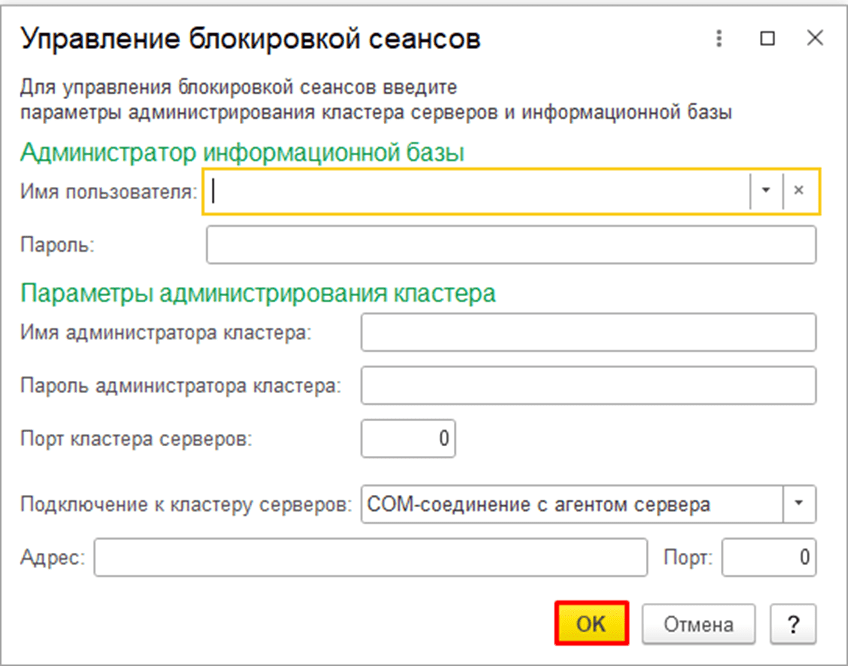Select the Имя администратора кластера field
This screenshot has height=666, width=848.
588,333
